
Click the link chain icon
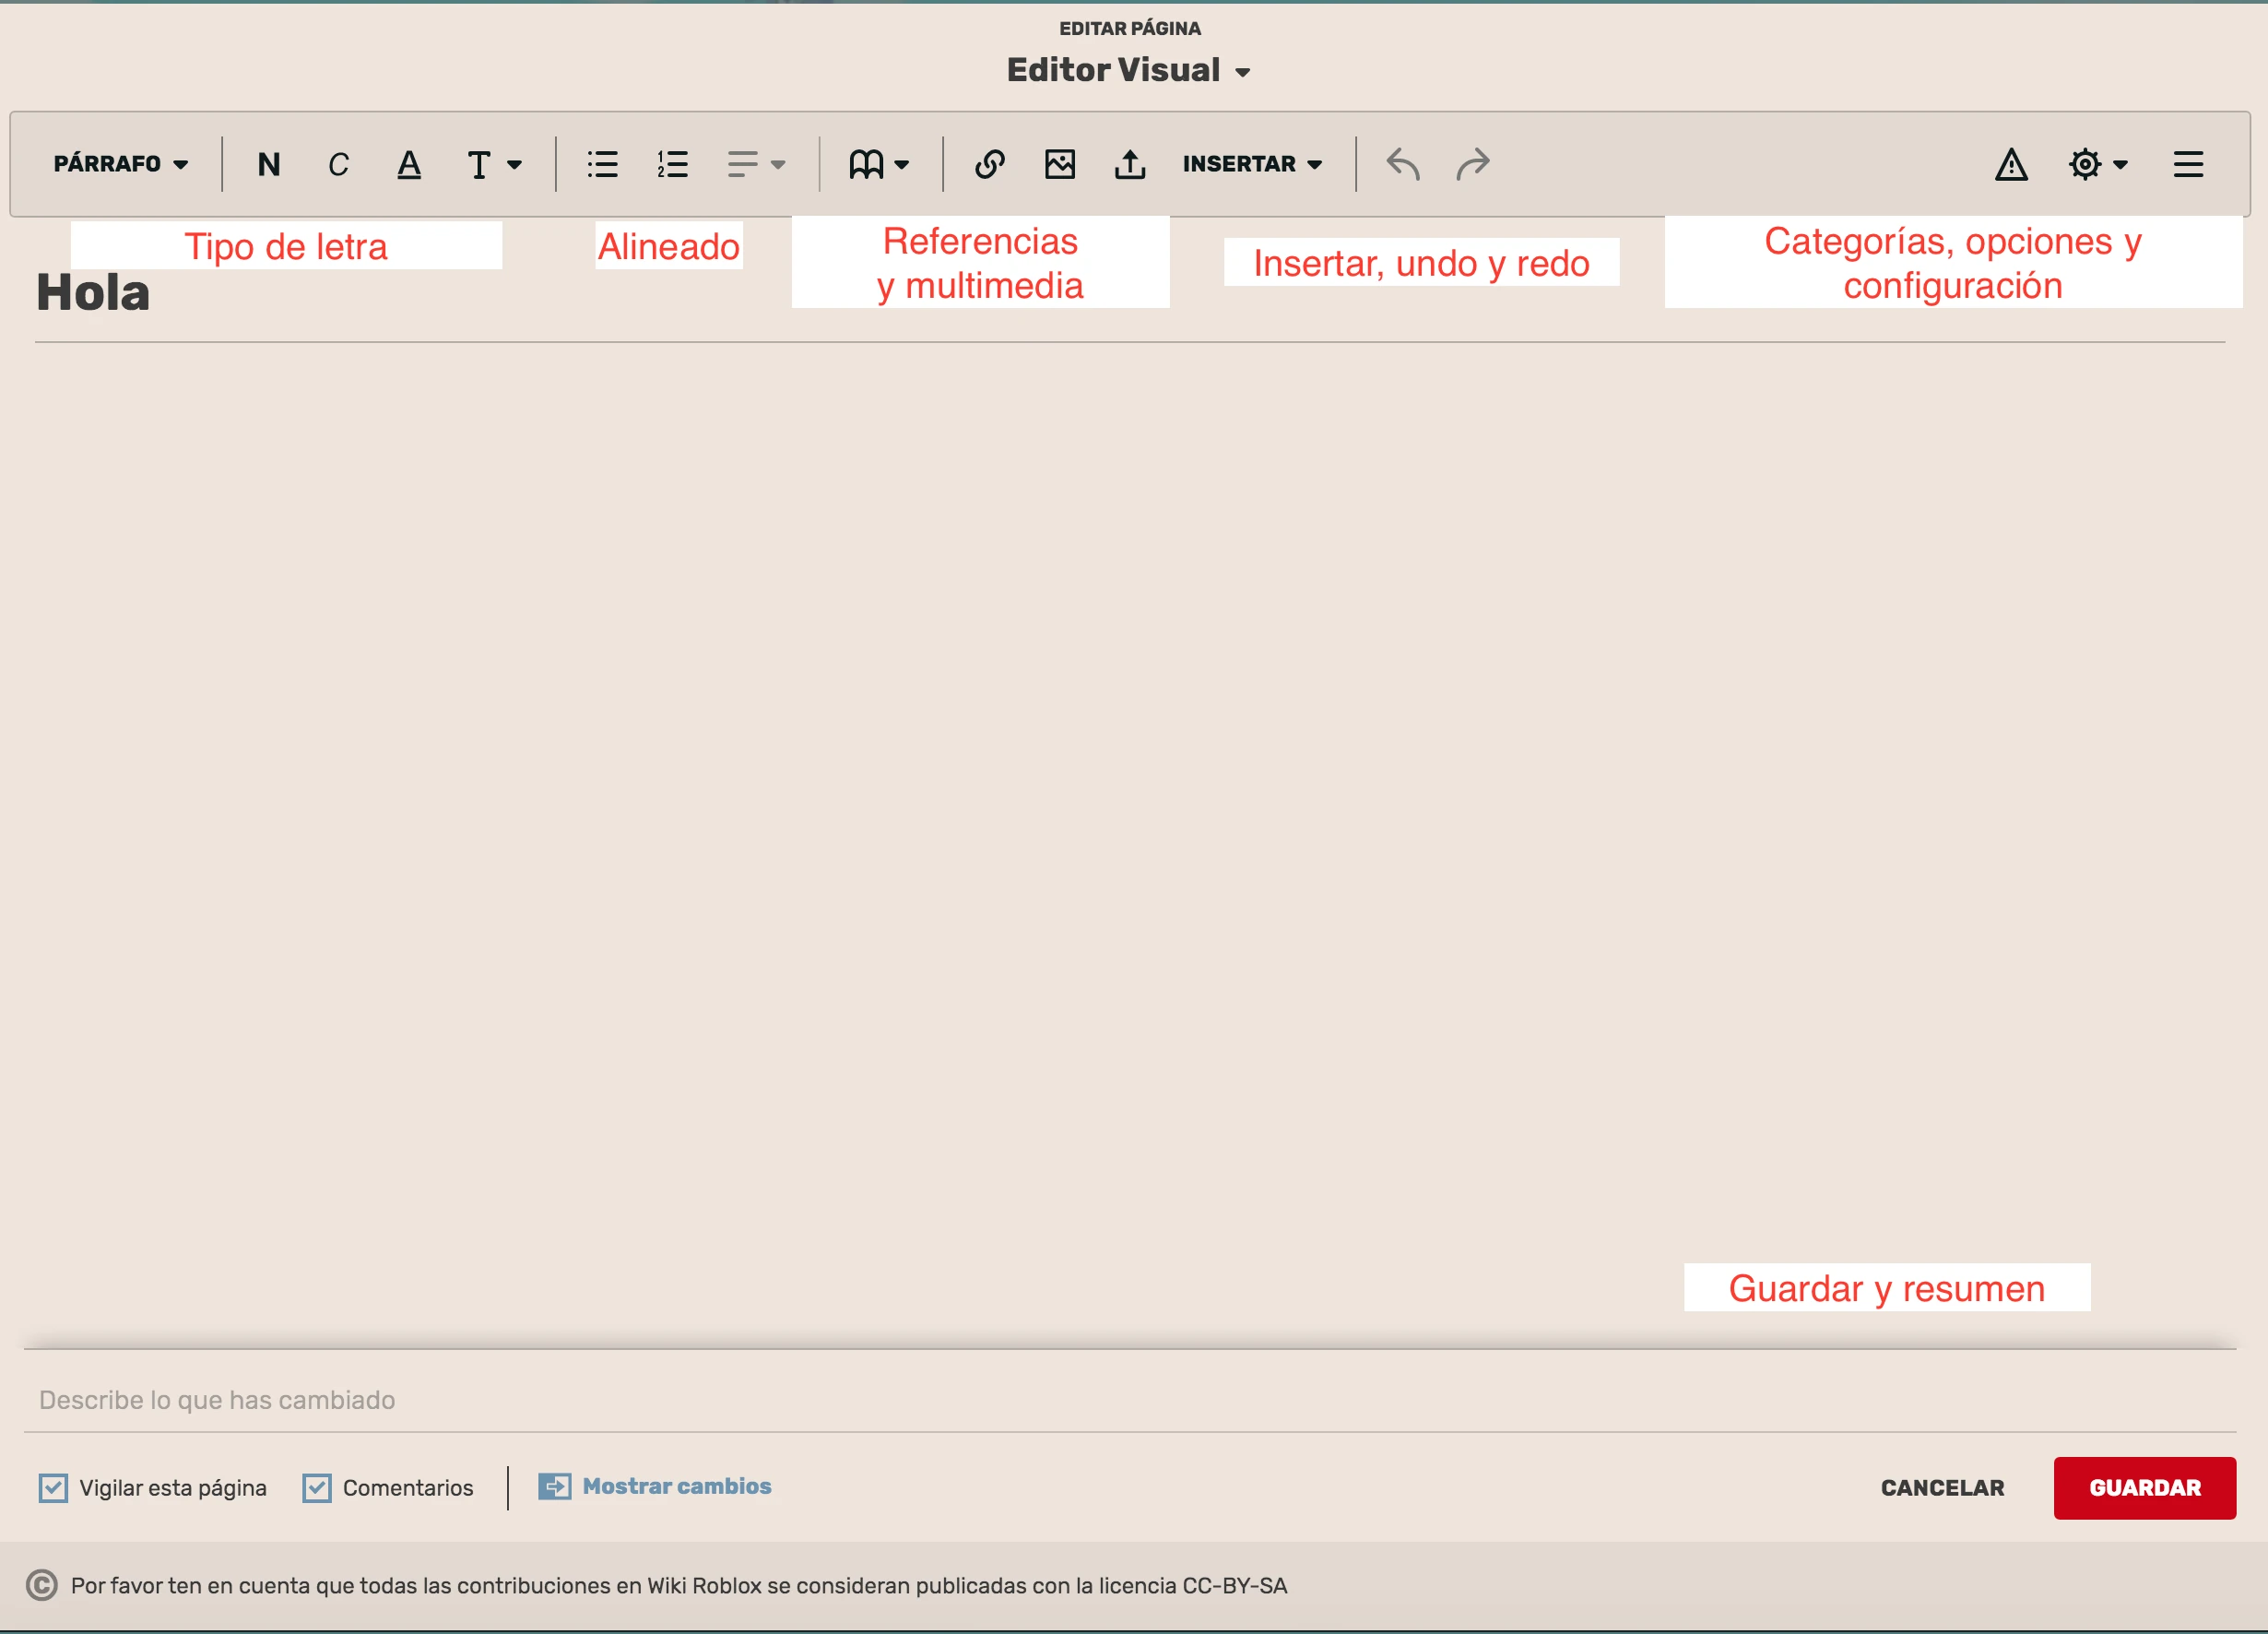click(x=989, y=164)
